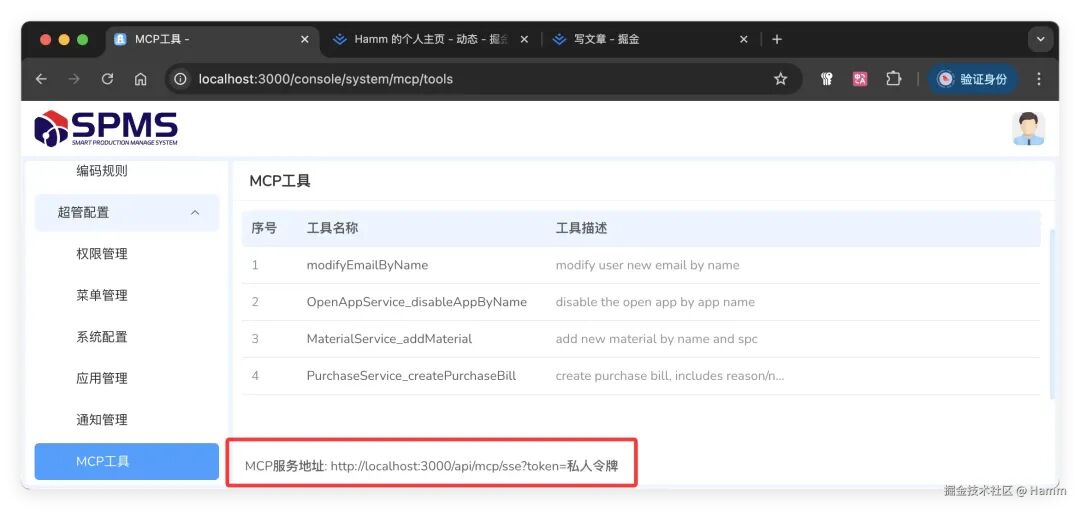Click the page's vertical scrollbar
The image size is (1080, 510).
pyautogui.click(x=1052, y=314)
